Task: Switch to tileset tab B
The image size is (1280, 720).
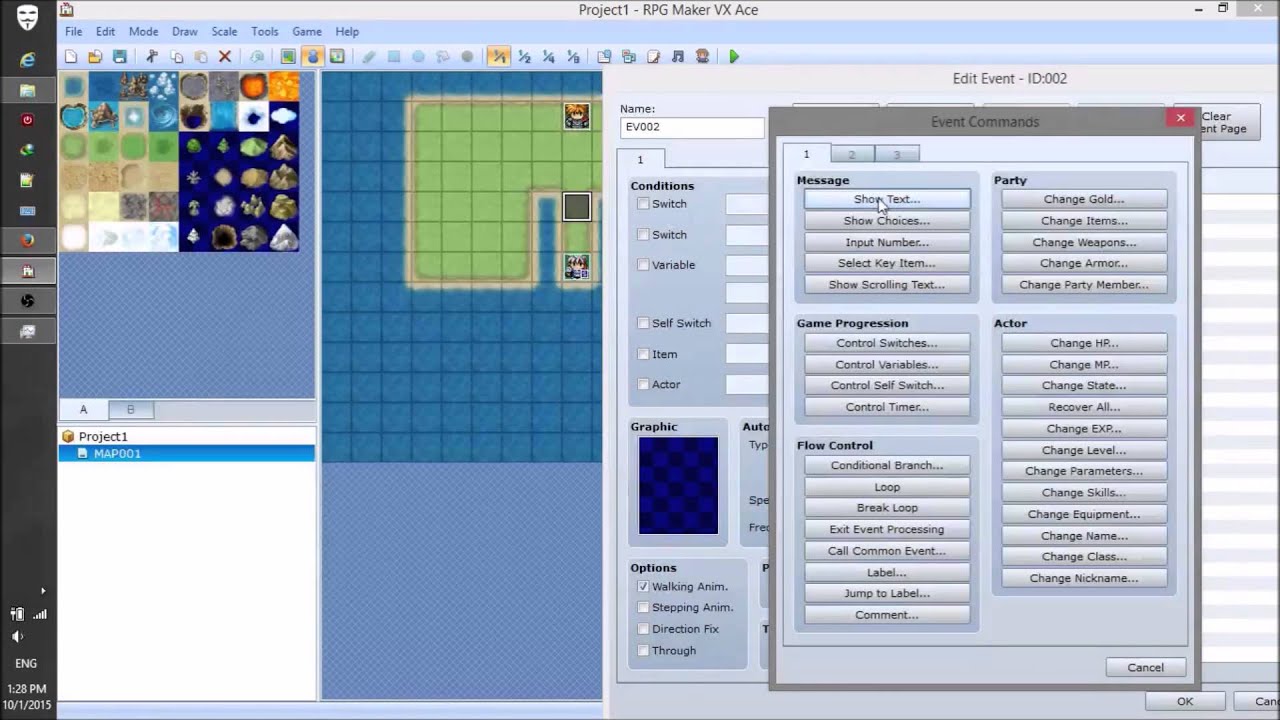Action: click(130, 409)
